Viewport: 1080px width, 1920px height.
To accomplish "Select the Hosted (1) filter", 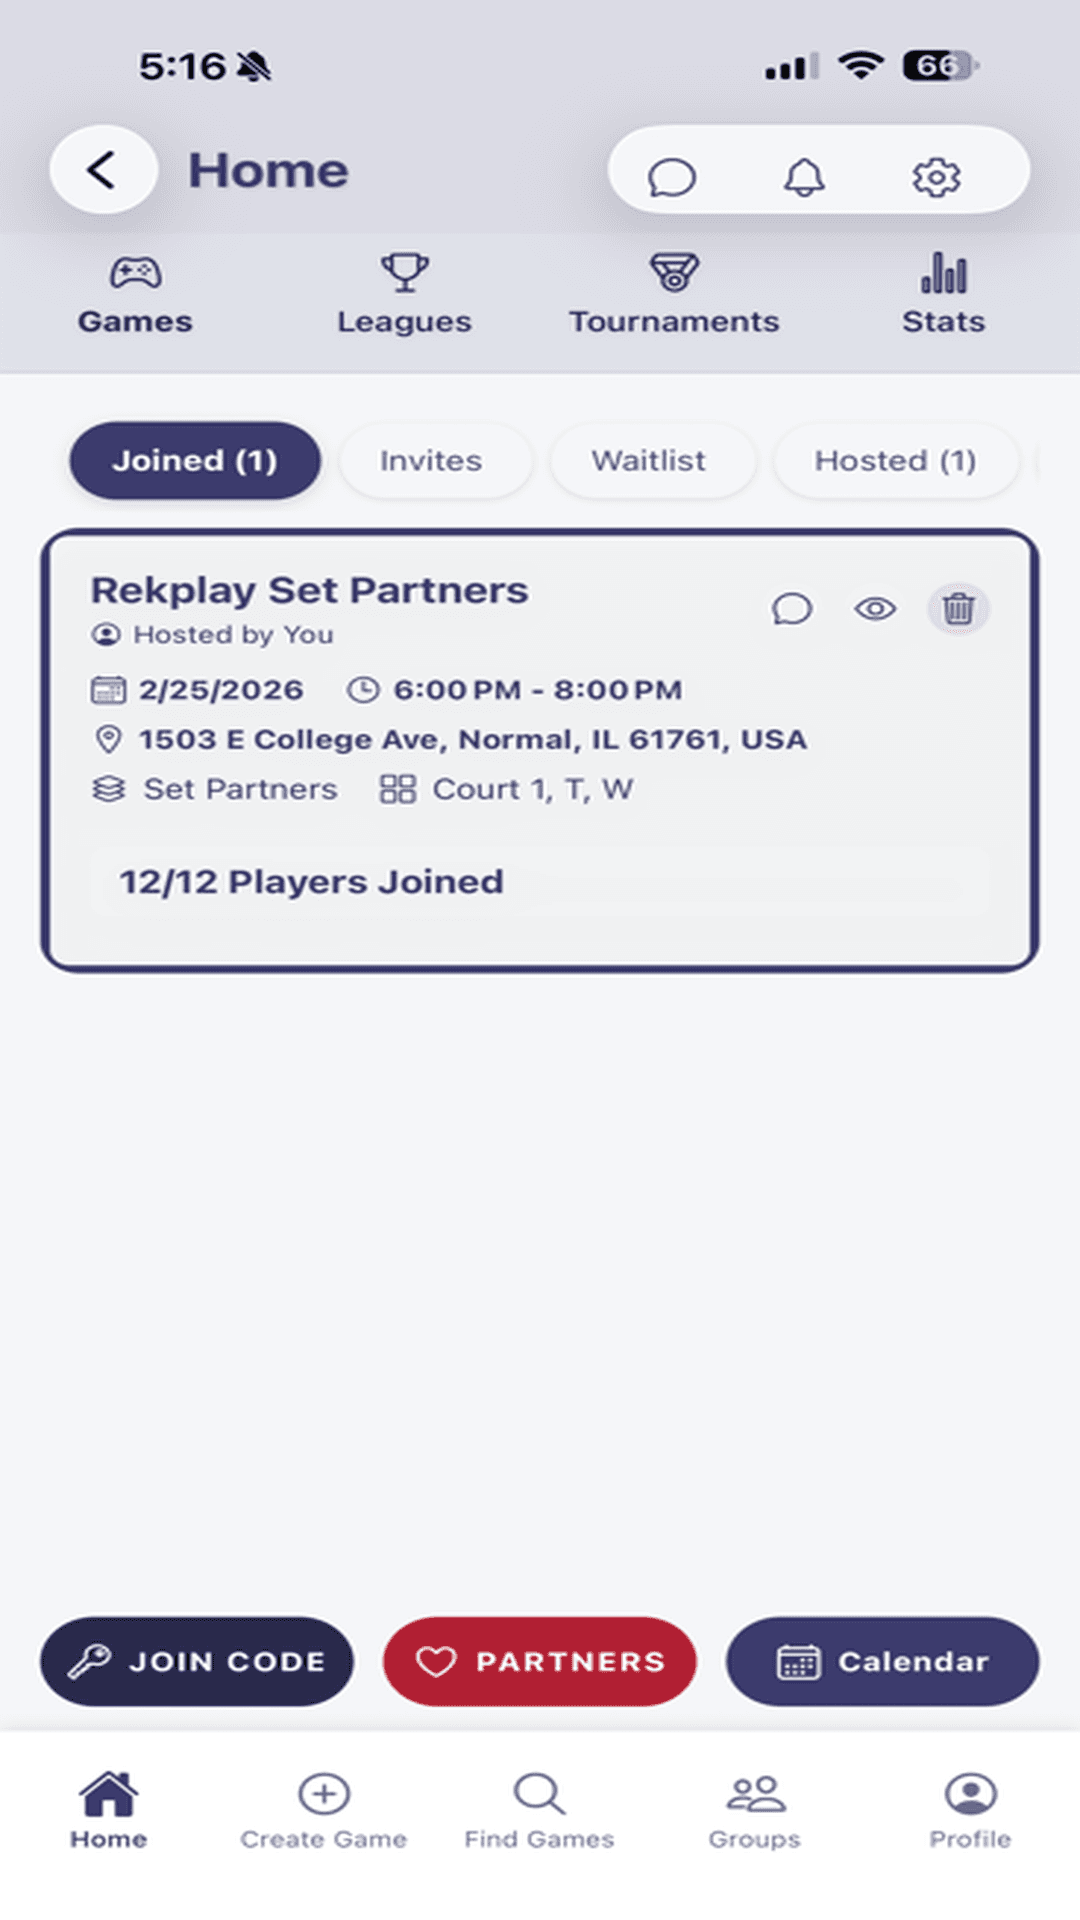I will tap(895, 460).
